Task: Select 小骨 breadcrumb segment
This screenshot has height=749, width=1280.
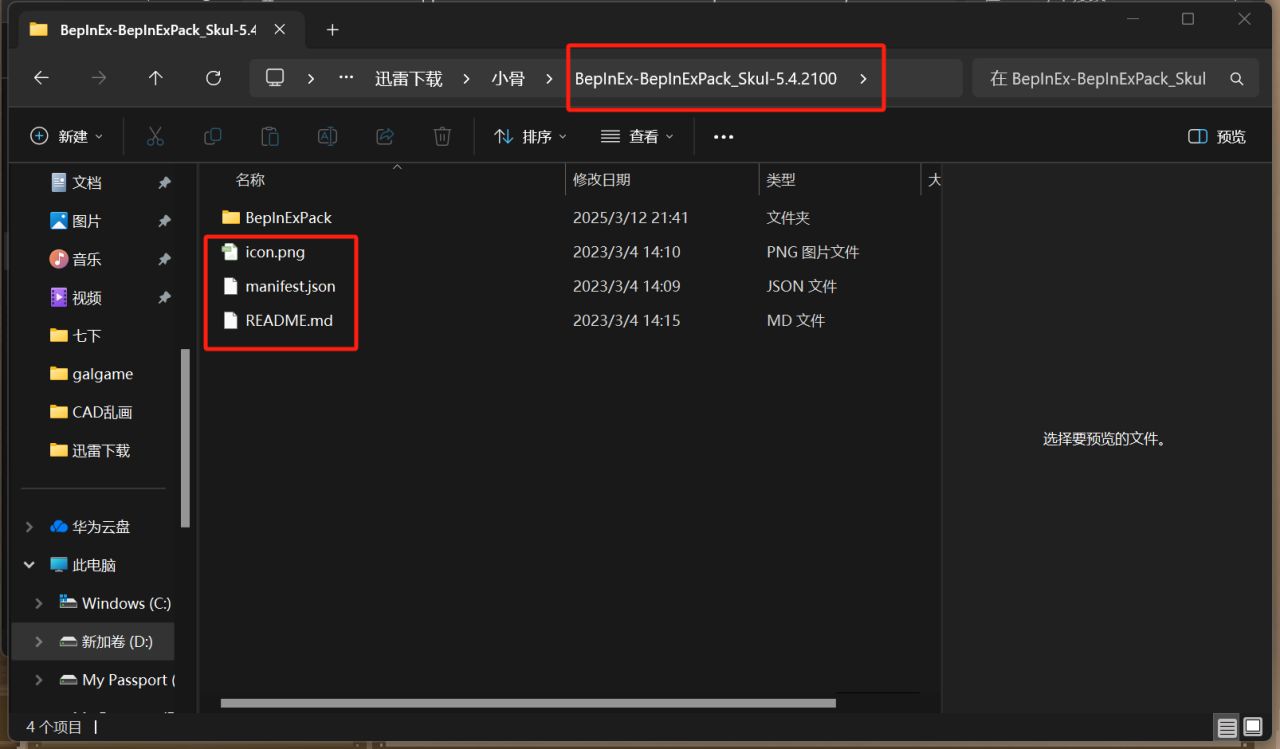Action: (x=508, y=78)
